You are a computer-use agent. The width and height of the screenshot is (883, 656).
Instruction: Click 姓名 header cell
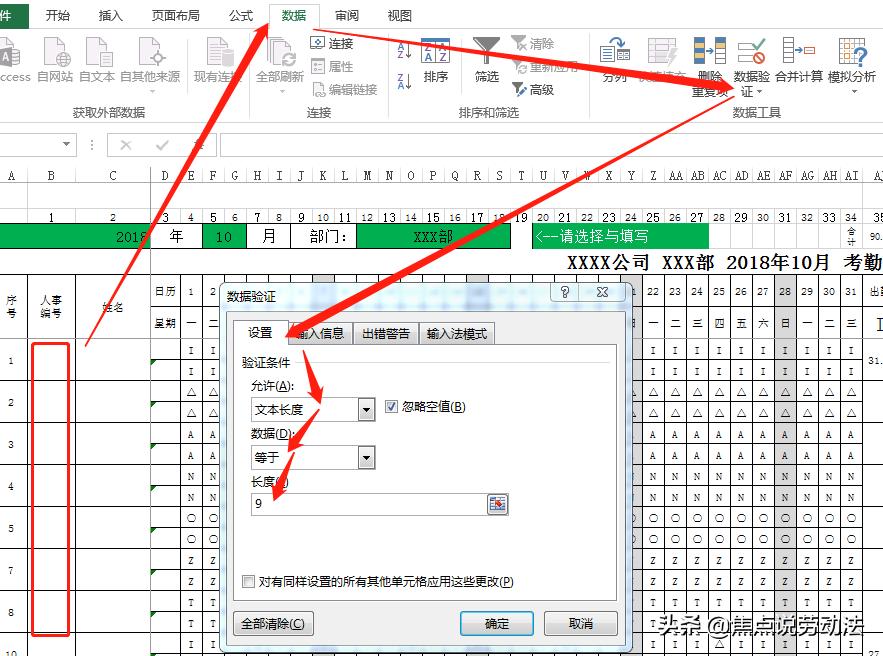pyautogui.click(x=113, y=306)
